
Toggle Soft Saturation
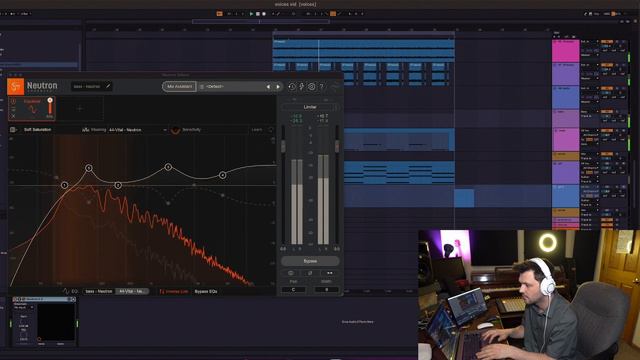(x=38, y=130)
